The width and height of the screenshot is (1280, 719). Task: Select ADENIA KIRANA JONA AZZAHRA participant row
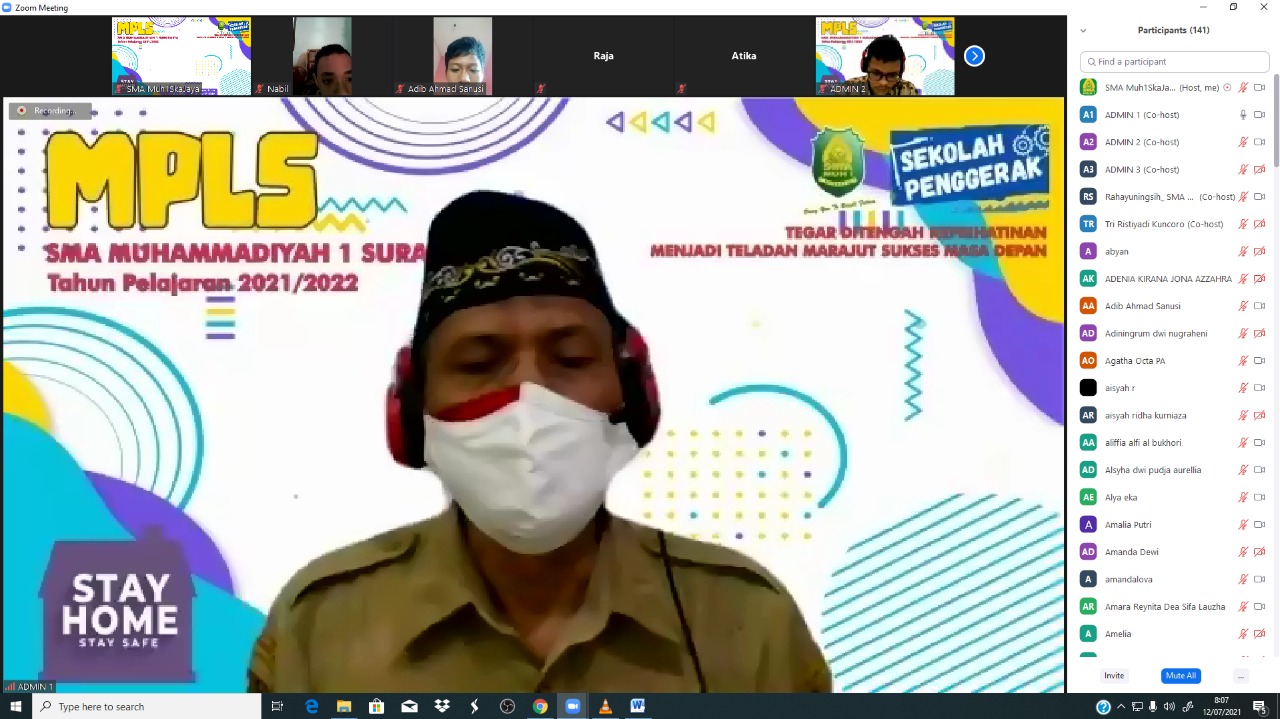point(1174,278)
